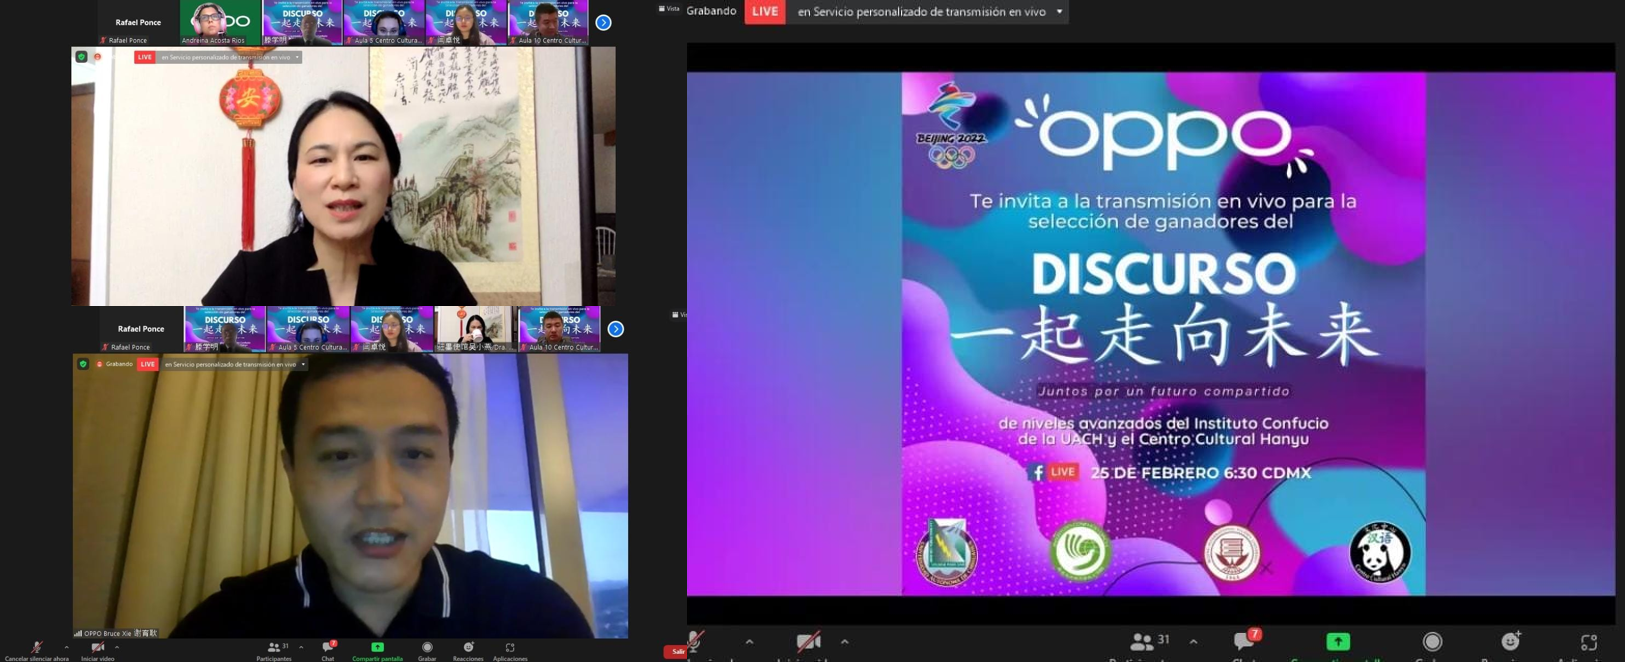Click green share screen icon in poster window
This screenshot has width=1625, height=662.
pos(1338,642)
